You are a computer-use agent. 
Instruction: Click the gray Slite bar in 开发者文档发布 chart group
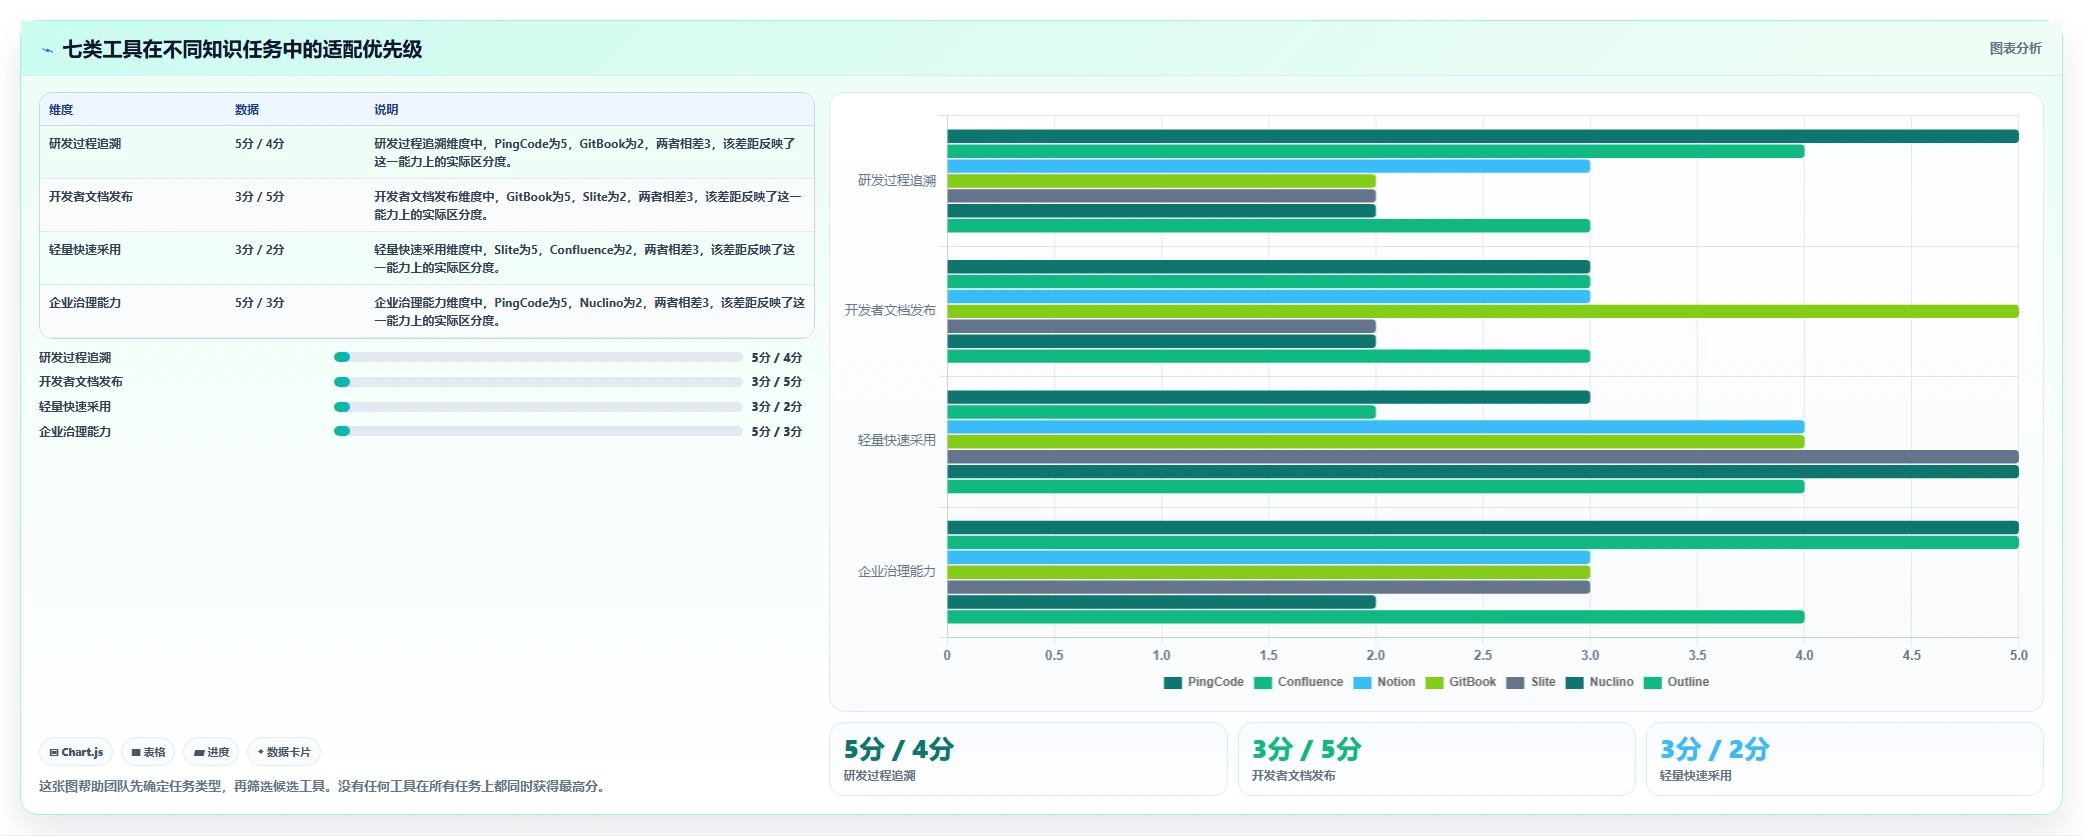pos(1161,326)
